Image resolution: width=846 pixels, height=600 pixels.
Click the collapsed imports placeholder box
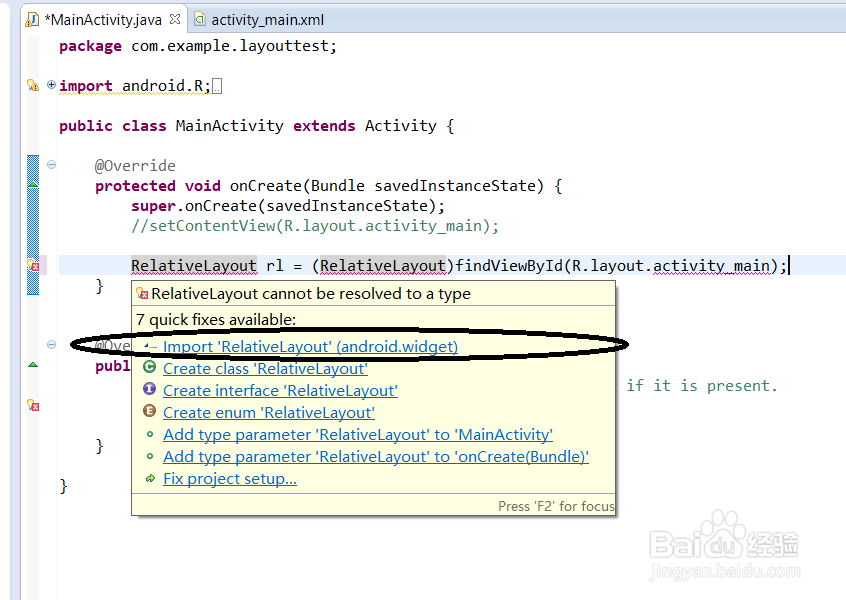(x=217, y=86)
